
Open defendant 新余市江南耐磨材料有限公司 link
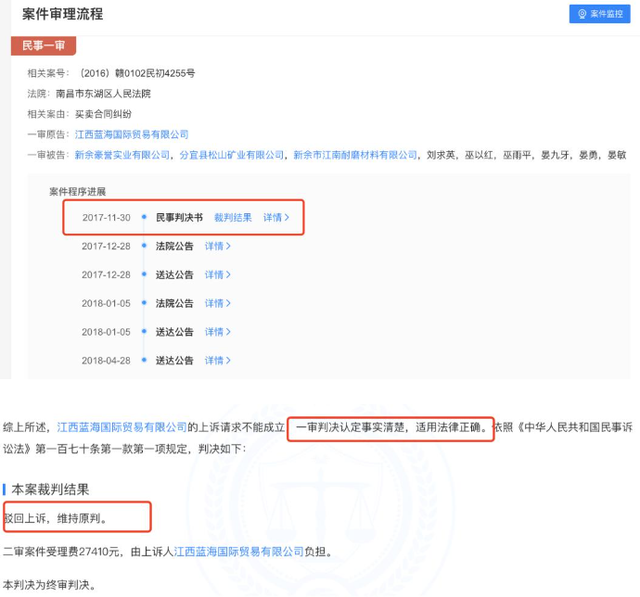point(355,155)
